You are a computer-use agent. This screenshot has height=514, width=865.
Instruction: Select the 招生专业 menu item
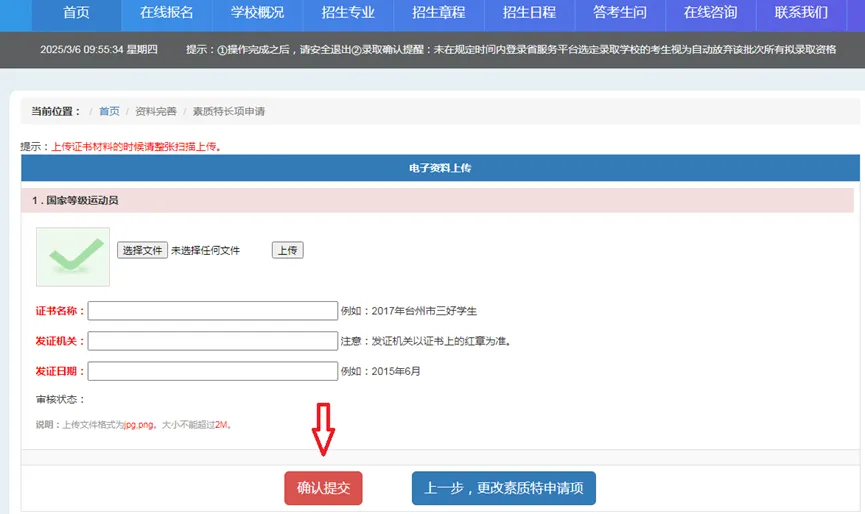pos(348,13)
